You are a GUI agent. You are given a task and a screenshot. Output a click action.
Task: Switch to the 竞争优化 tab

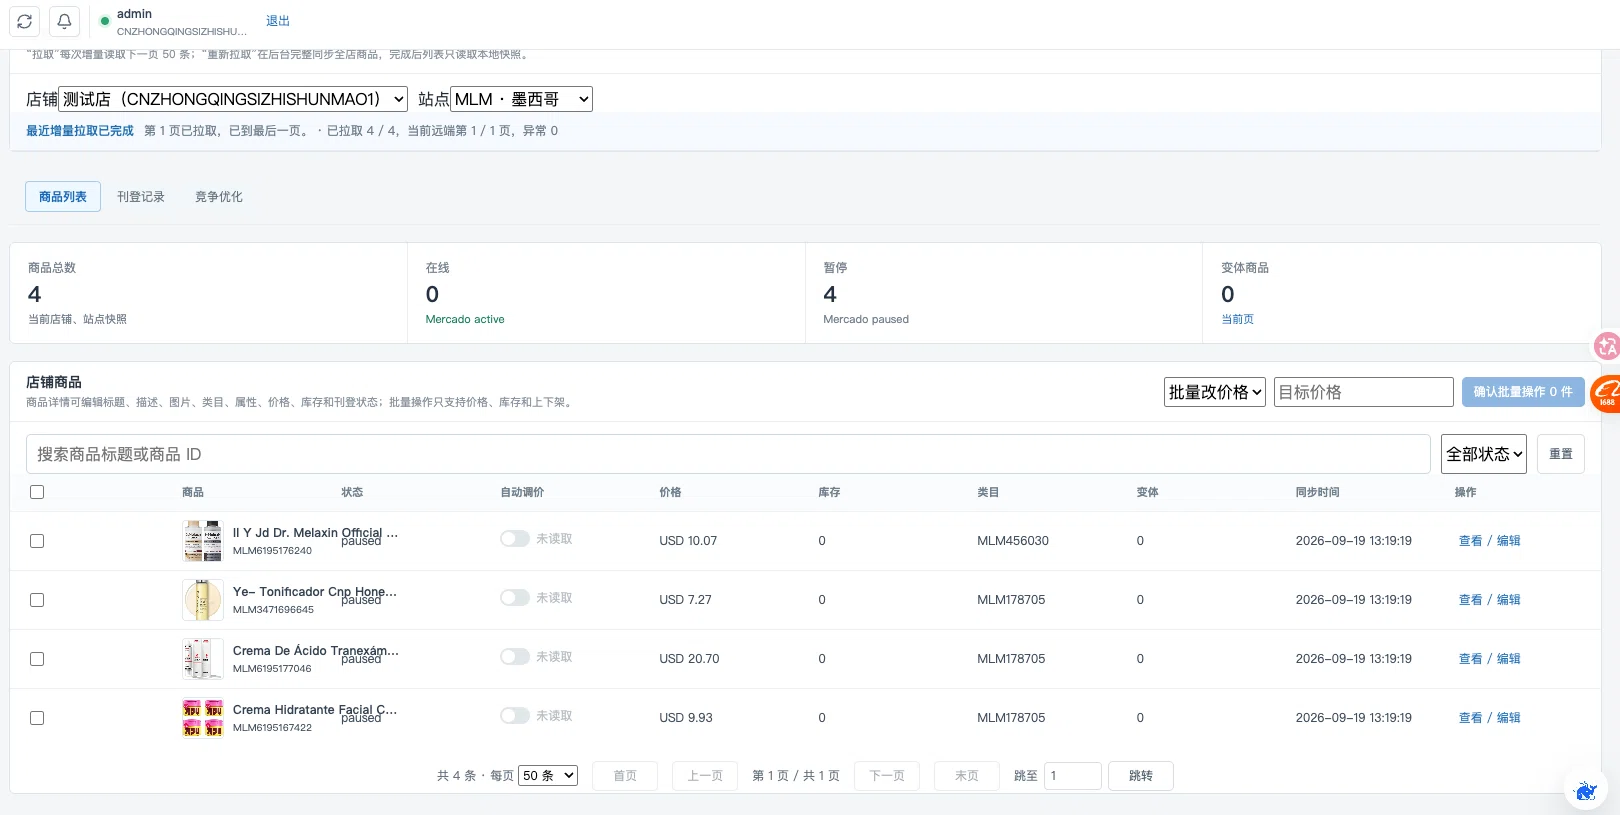pyautogui.click(x=219, y=197)
